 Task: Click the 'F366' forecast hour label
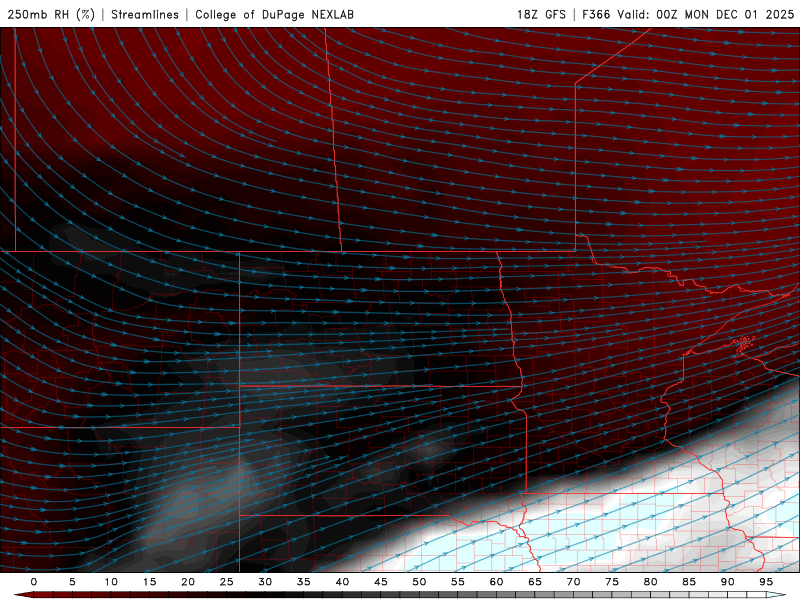tap(596, 14)
